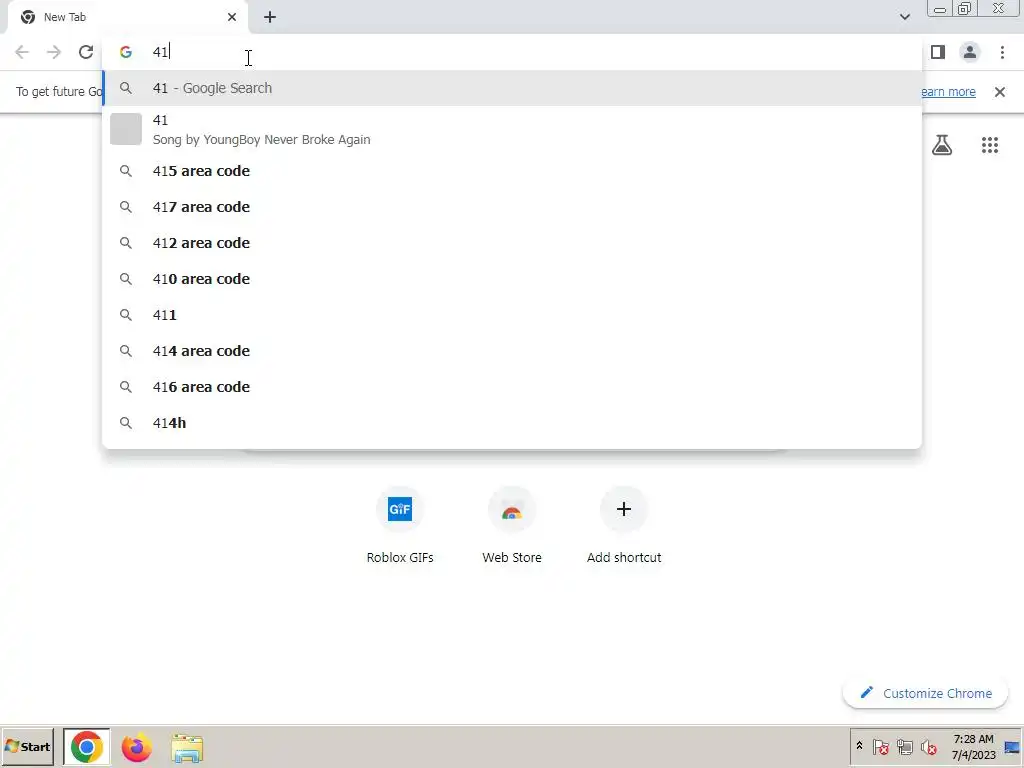Open a new tab with plus button
This screenshot has height=768, width=1024.
click(270, 17)
